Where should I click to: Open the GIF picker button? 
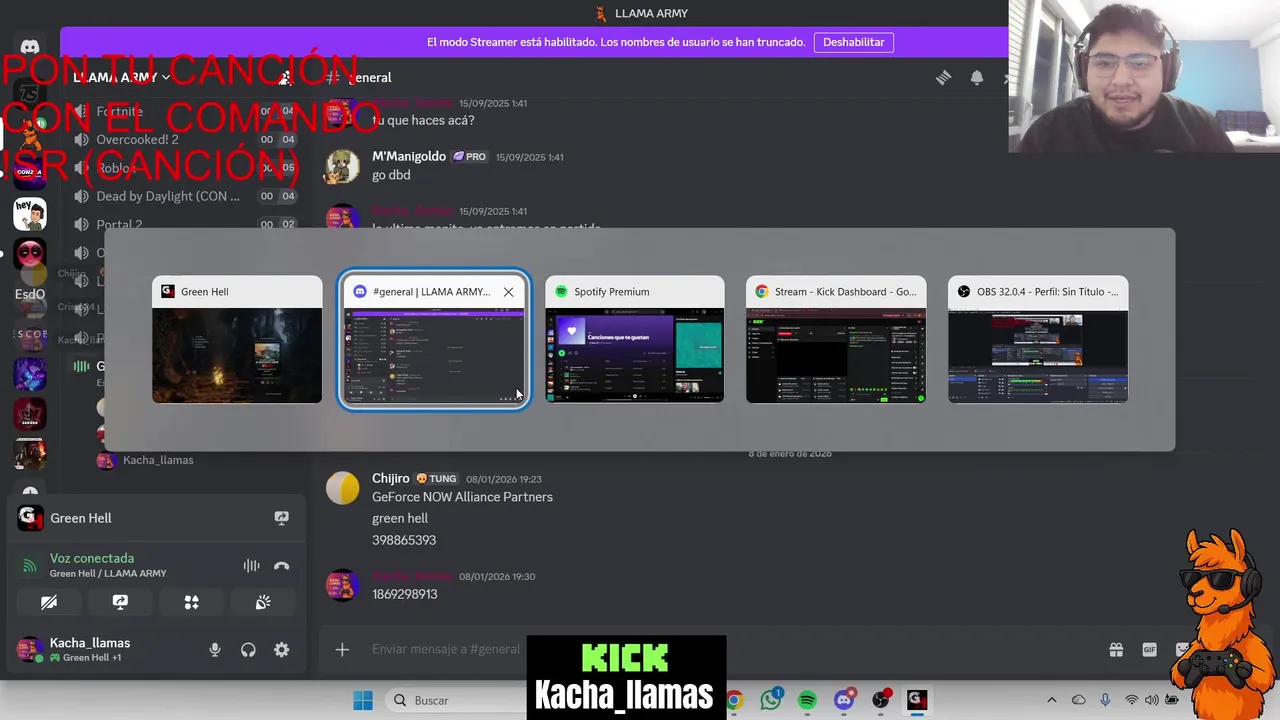click(x=1150, y=650)
